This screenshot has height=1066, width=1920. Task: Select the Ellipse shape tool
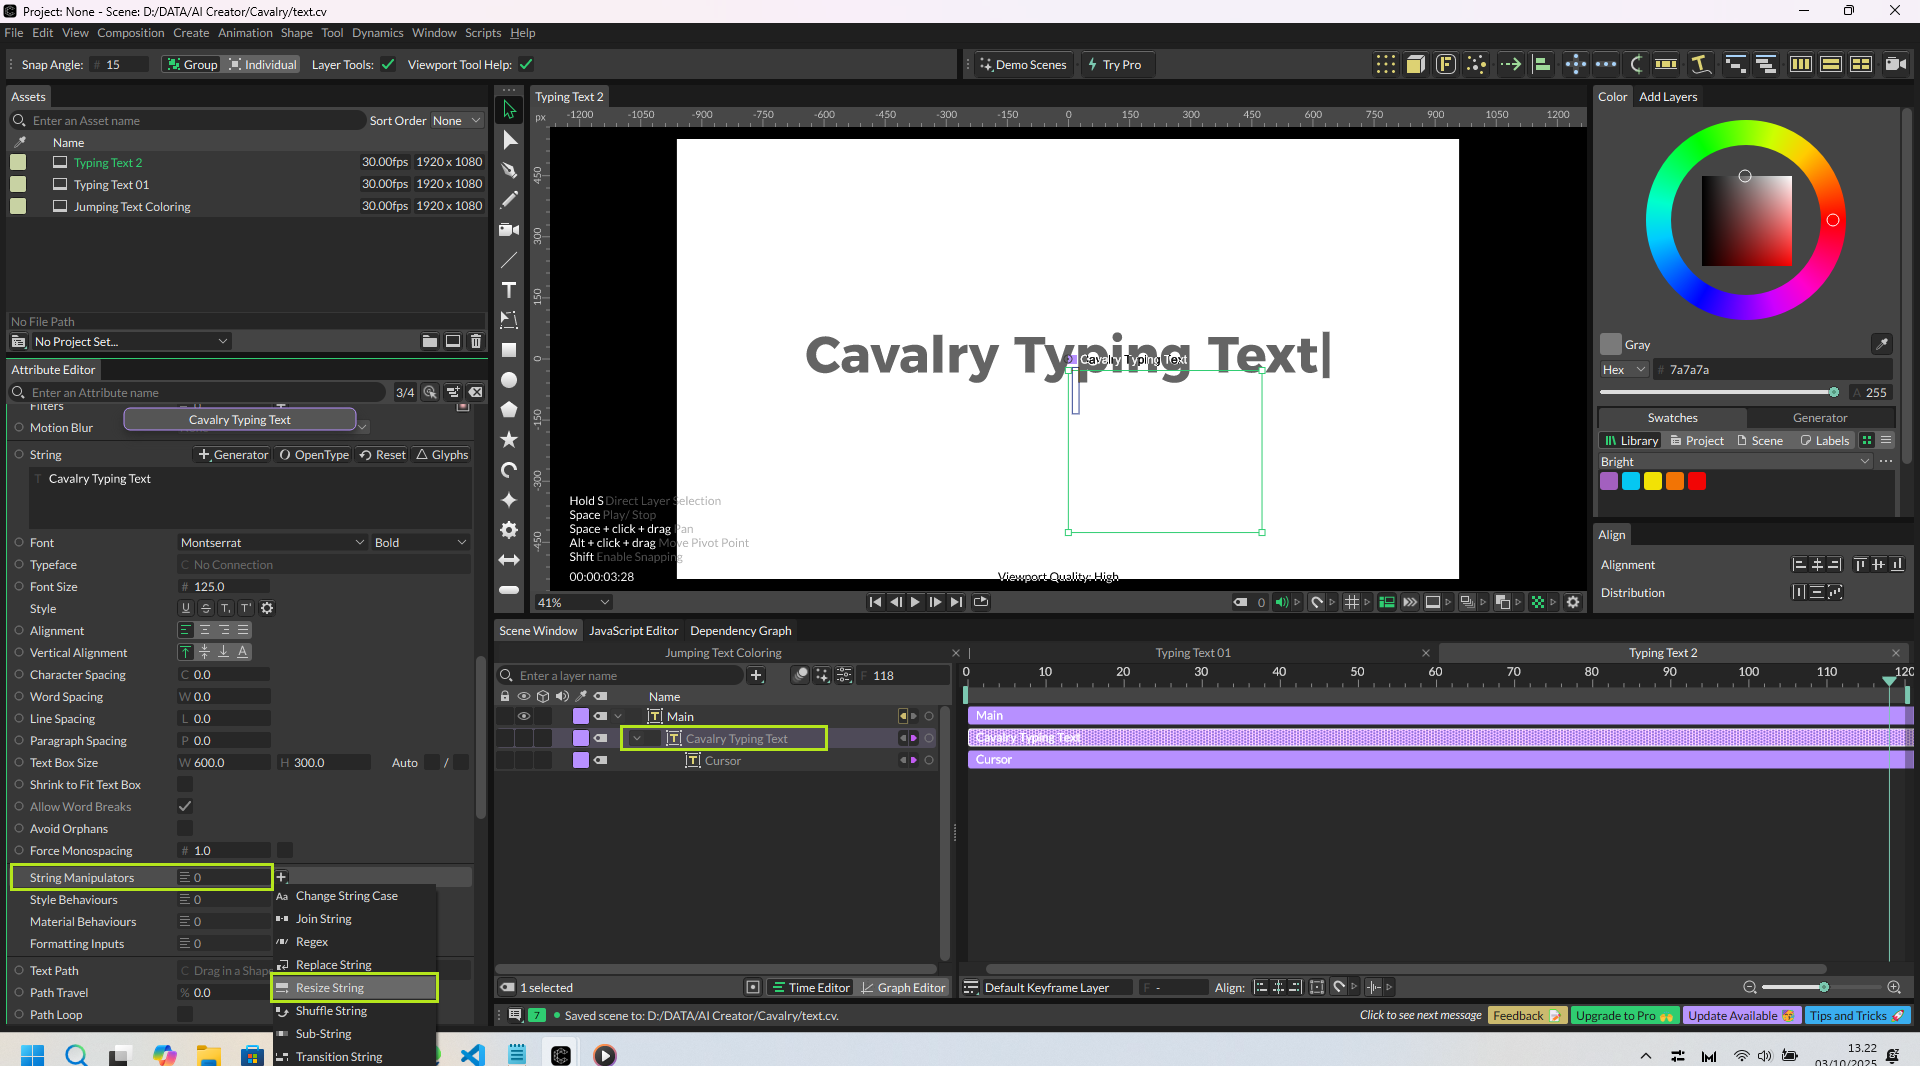(x=509, y=380)
